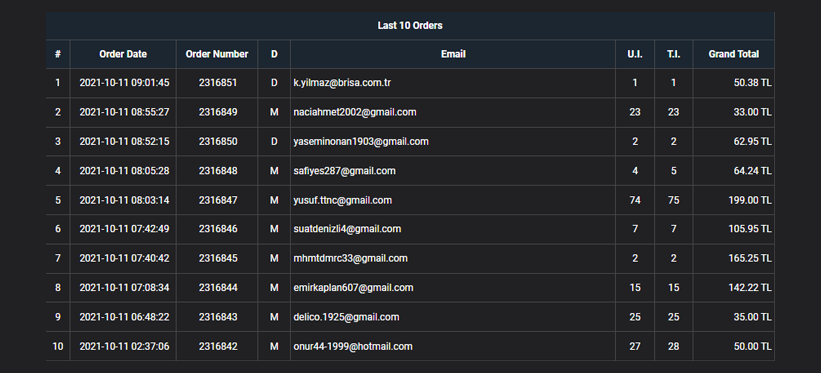Click M value in order 2316849 row
This screenshot has width=821, height=373.
coord(274,112)
